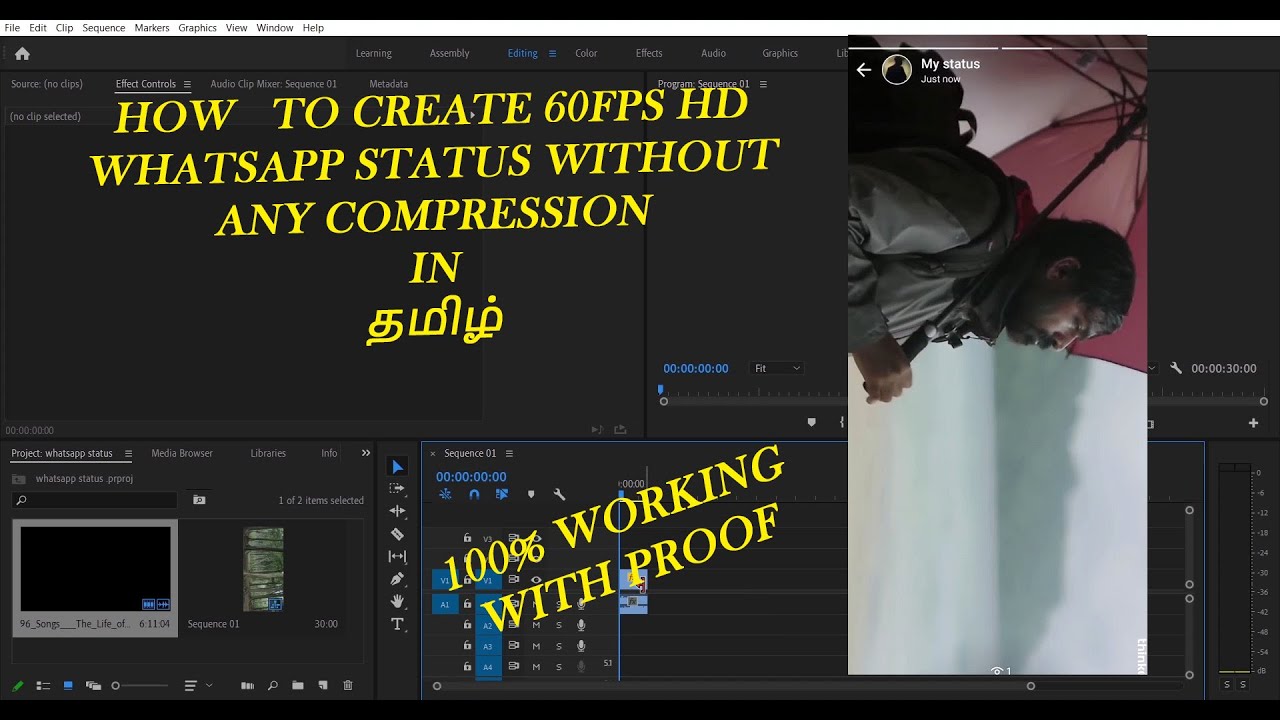Open timeline display settings wrench
The image size is (1280, 720).
[x=559, y=494]
